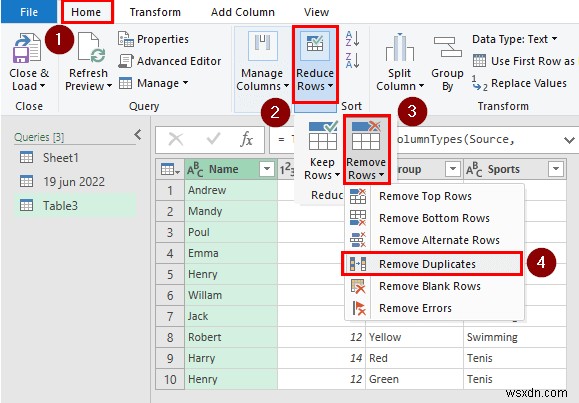Select the 19 jun 2022 query
This screenshot has height=403, width=579.
[x=75, y=181]
